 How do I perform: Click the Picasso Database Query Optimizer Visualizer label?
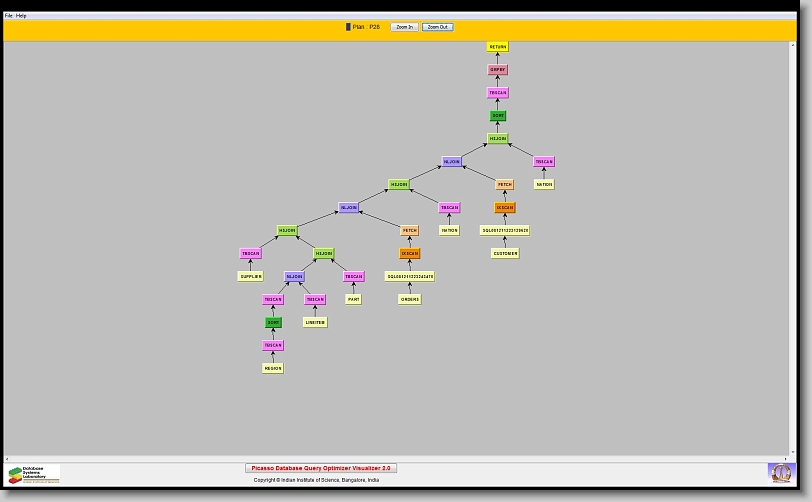coord(321,468)
